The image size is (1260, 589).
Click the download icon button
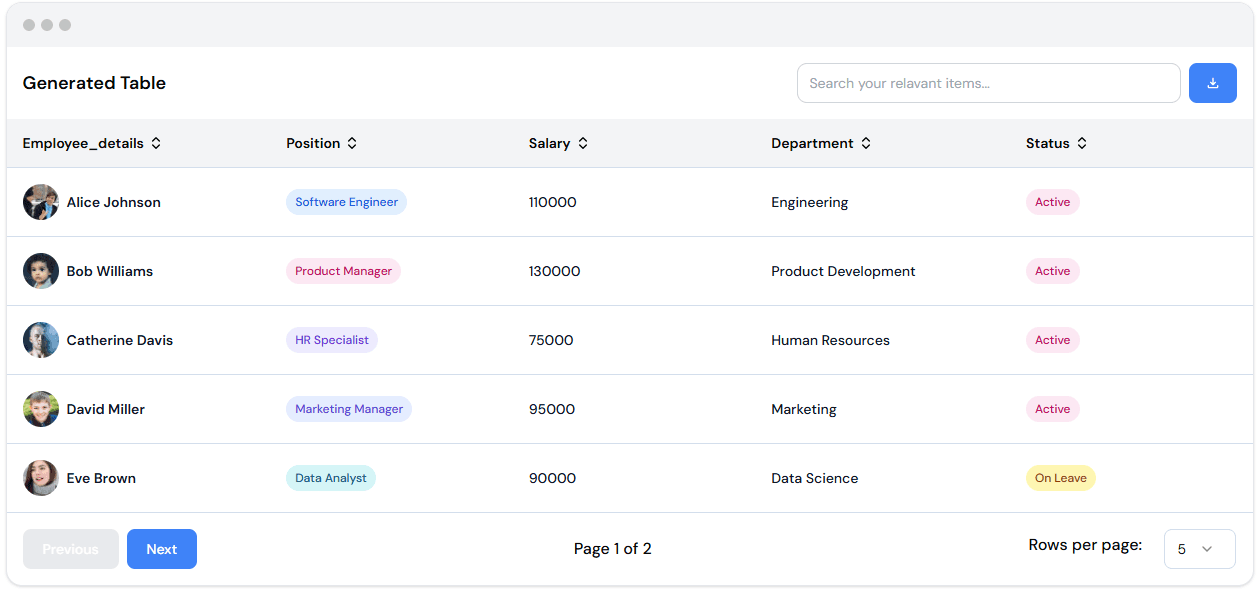click(x=1212, y=83)
